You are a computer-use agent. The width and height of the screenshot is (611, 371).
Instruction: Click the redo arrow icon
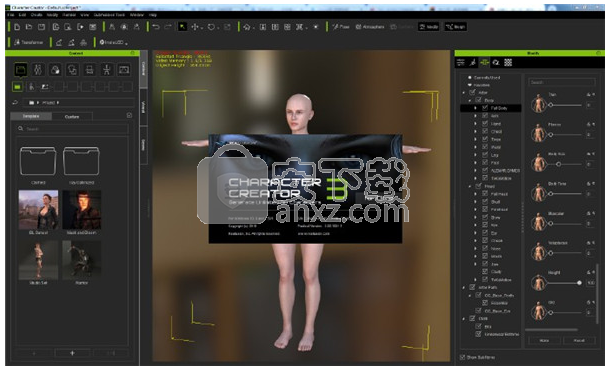168,27
